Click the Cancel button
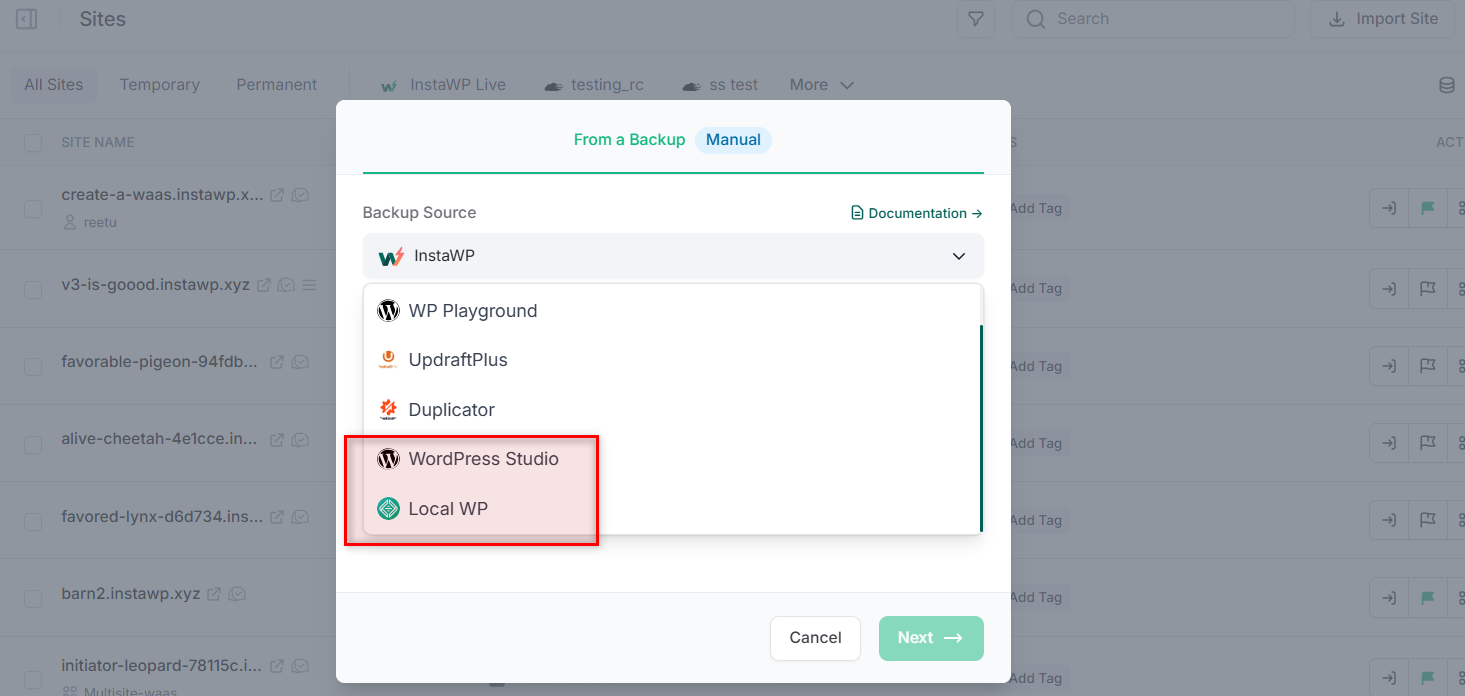 (x=815, y=638)
